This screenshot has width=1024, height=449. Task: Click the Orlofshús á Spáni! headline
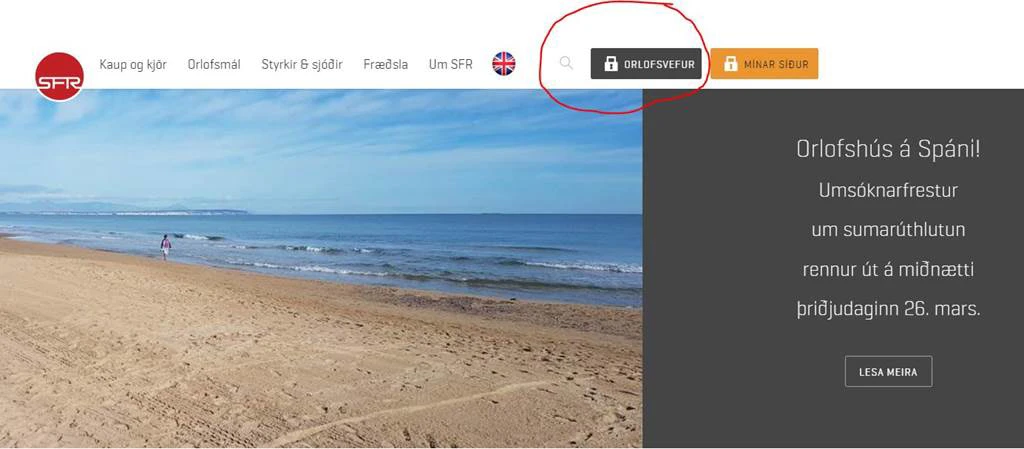pyautogui.click(x=888, y=150)
